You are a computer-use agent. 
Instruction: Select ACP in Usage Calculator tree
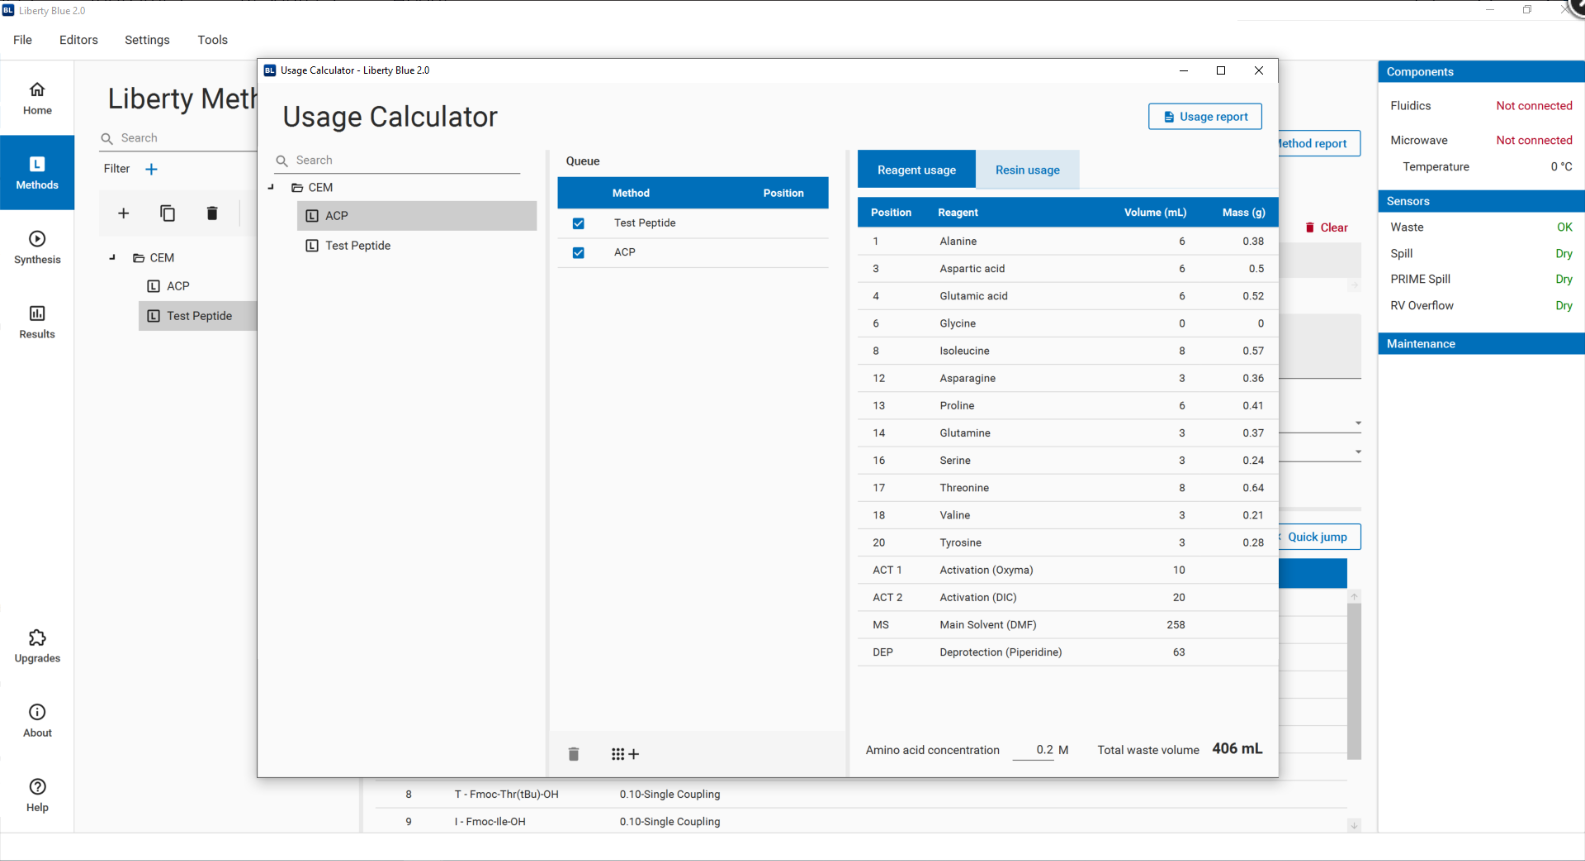pyautogui.click(x=417, y=216)
